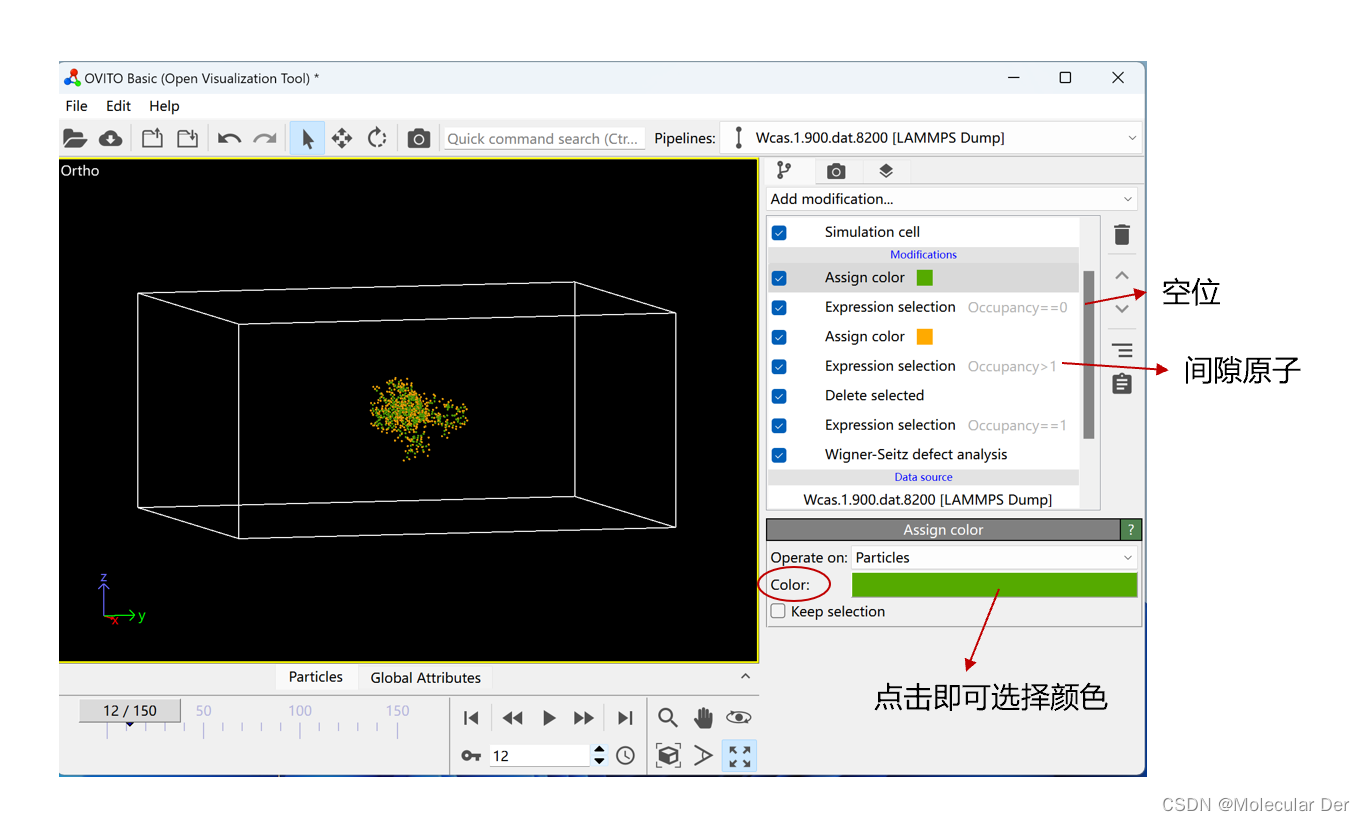This screenshot has height=821, width=1365.
Task: Open the Help menu
Action: tap(164, 106)
